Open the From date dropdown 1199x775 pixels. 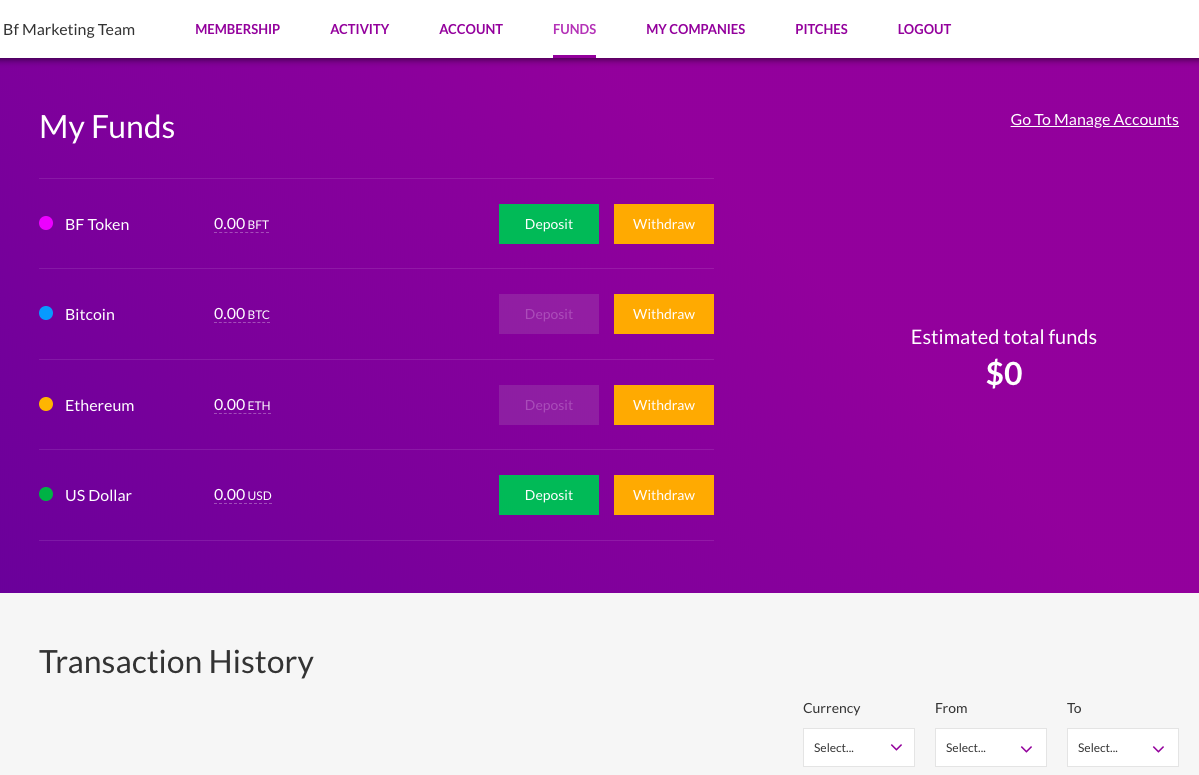pos(990,747)
